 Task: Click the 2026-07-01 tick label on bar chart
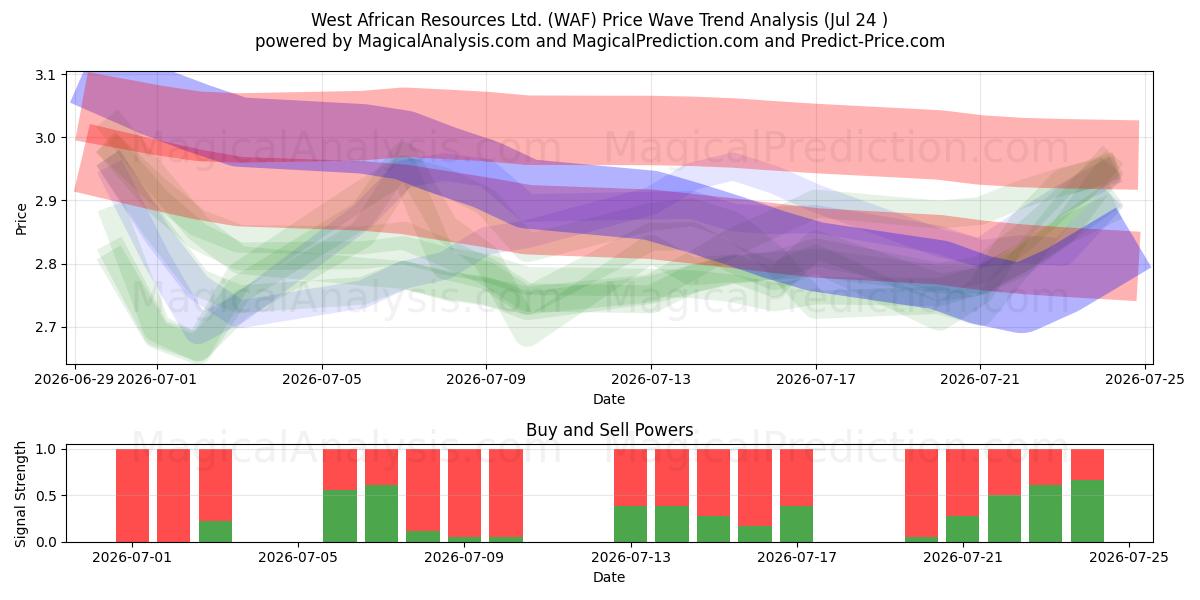click(x=132, y=557)
